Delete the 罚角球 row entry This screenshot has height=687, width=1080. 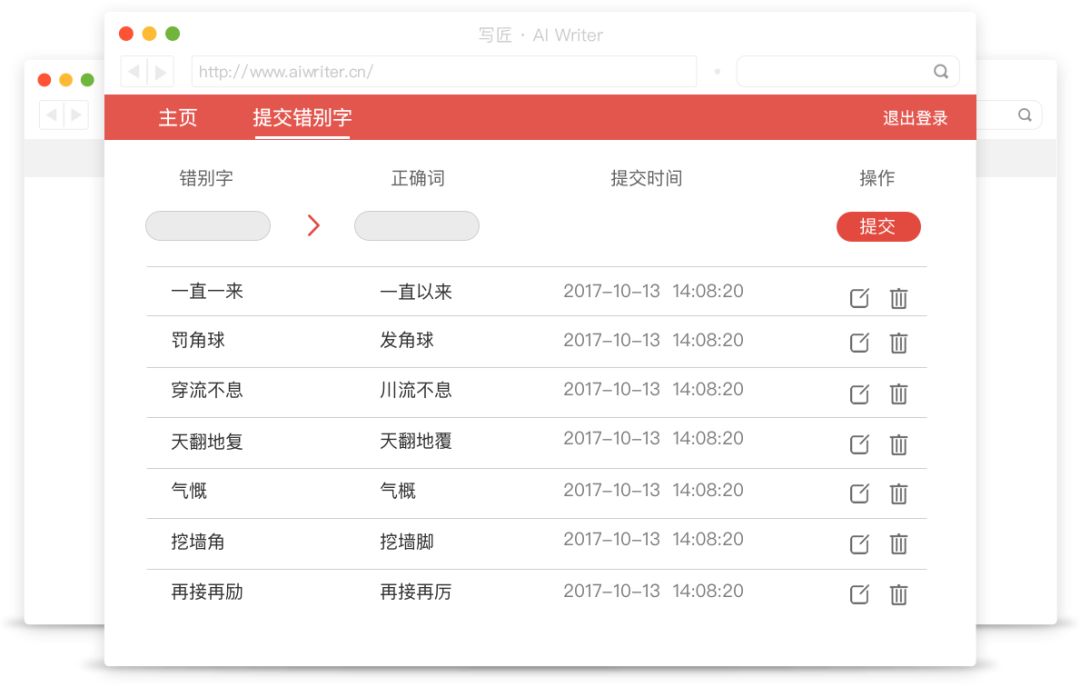click(898, 342)
